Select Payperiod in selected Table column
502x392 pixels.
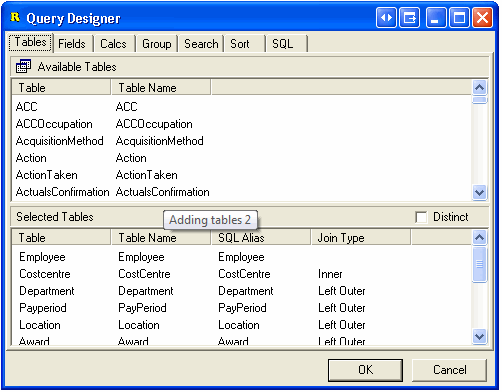(x=43, y=308)
